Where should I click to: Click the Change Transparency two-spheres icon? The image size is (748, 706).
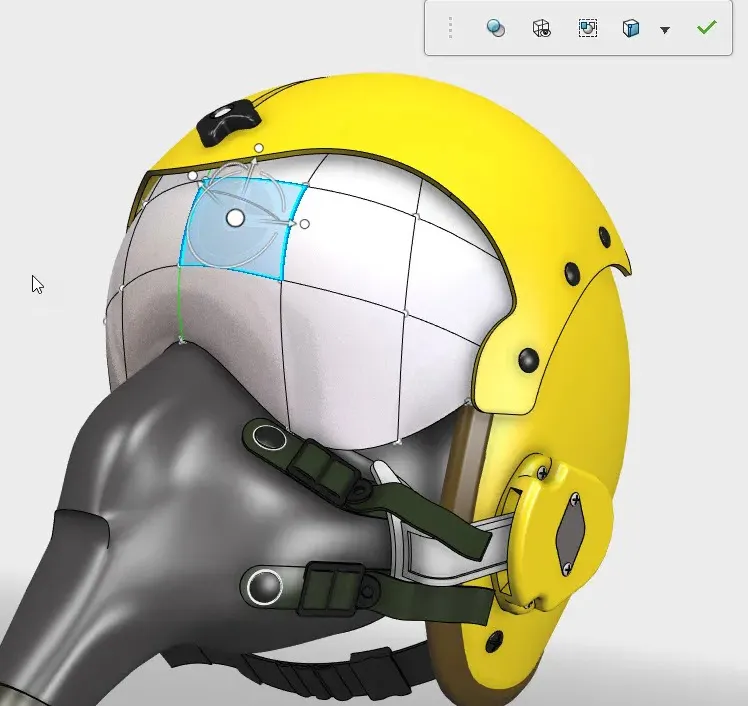tap(496, 28)
